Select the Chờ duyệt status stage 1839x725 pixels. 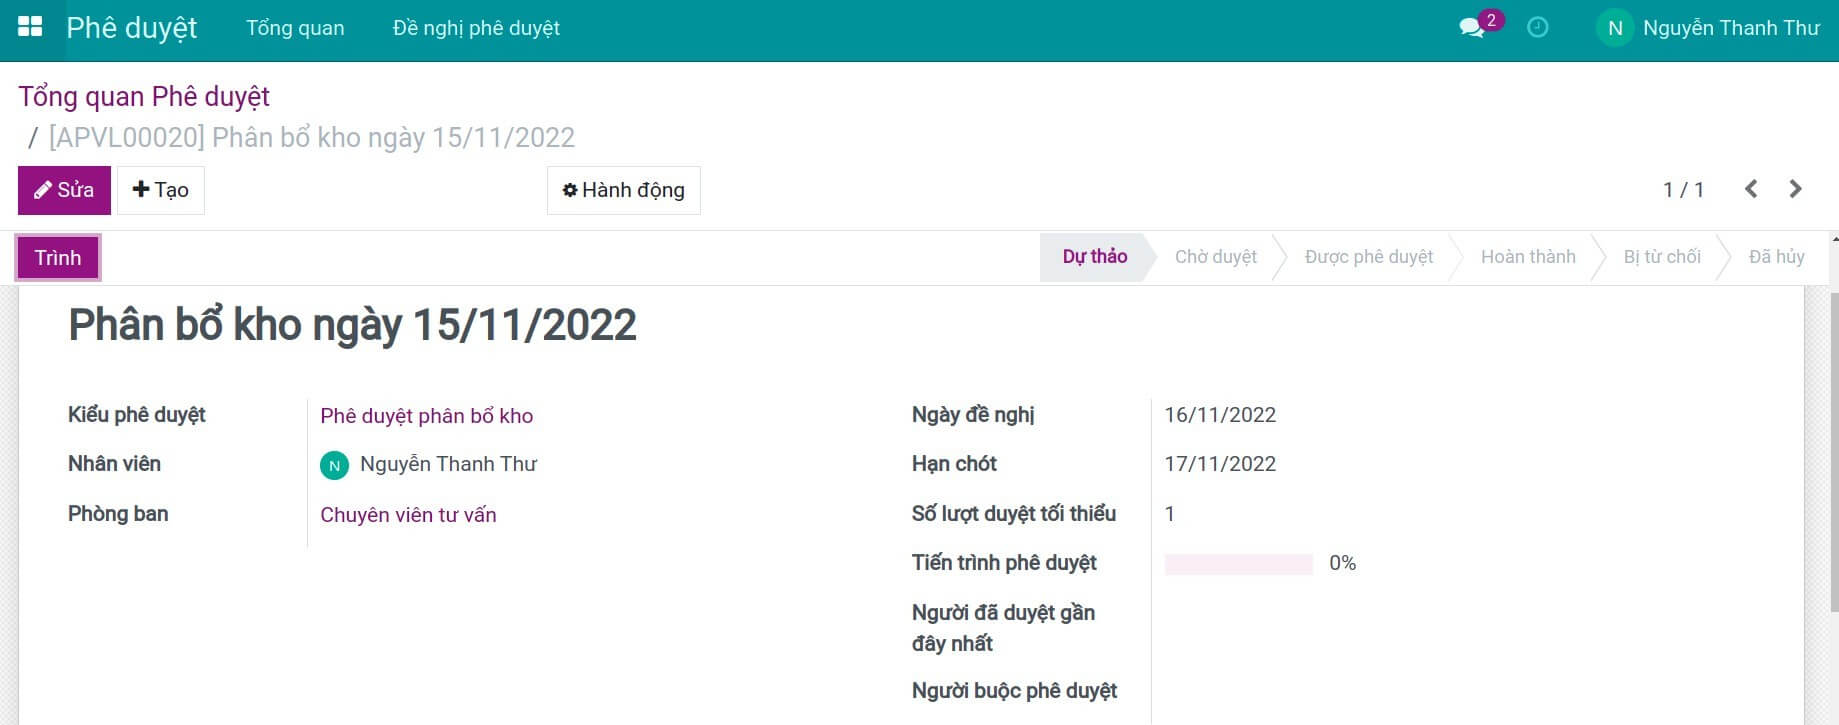1215,257
